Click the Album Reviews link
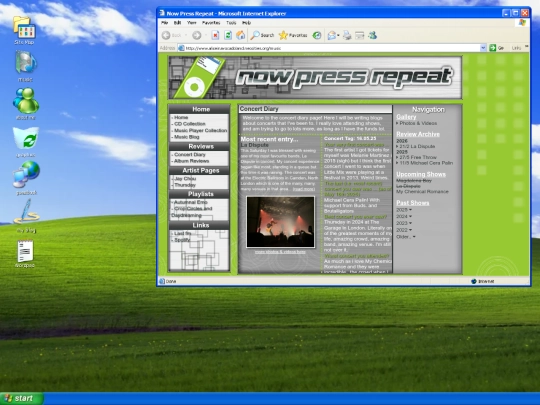This screenshot has height=405, width=540. pos(191,161)
